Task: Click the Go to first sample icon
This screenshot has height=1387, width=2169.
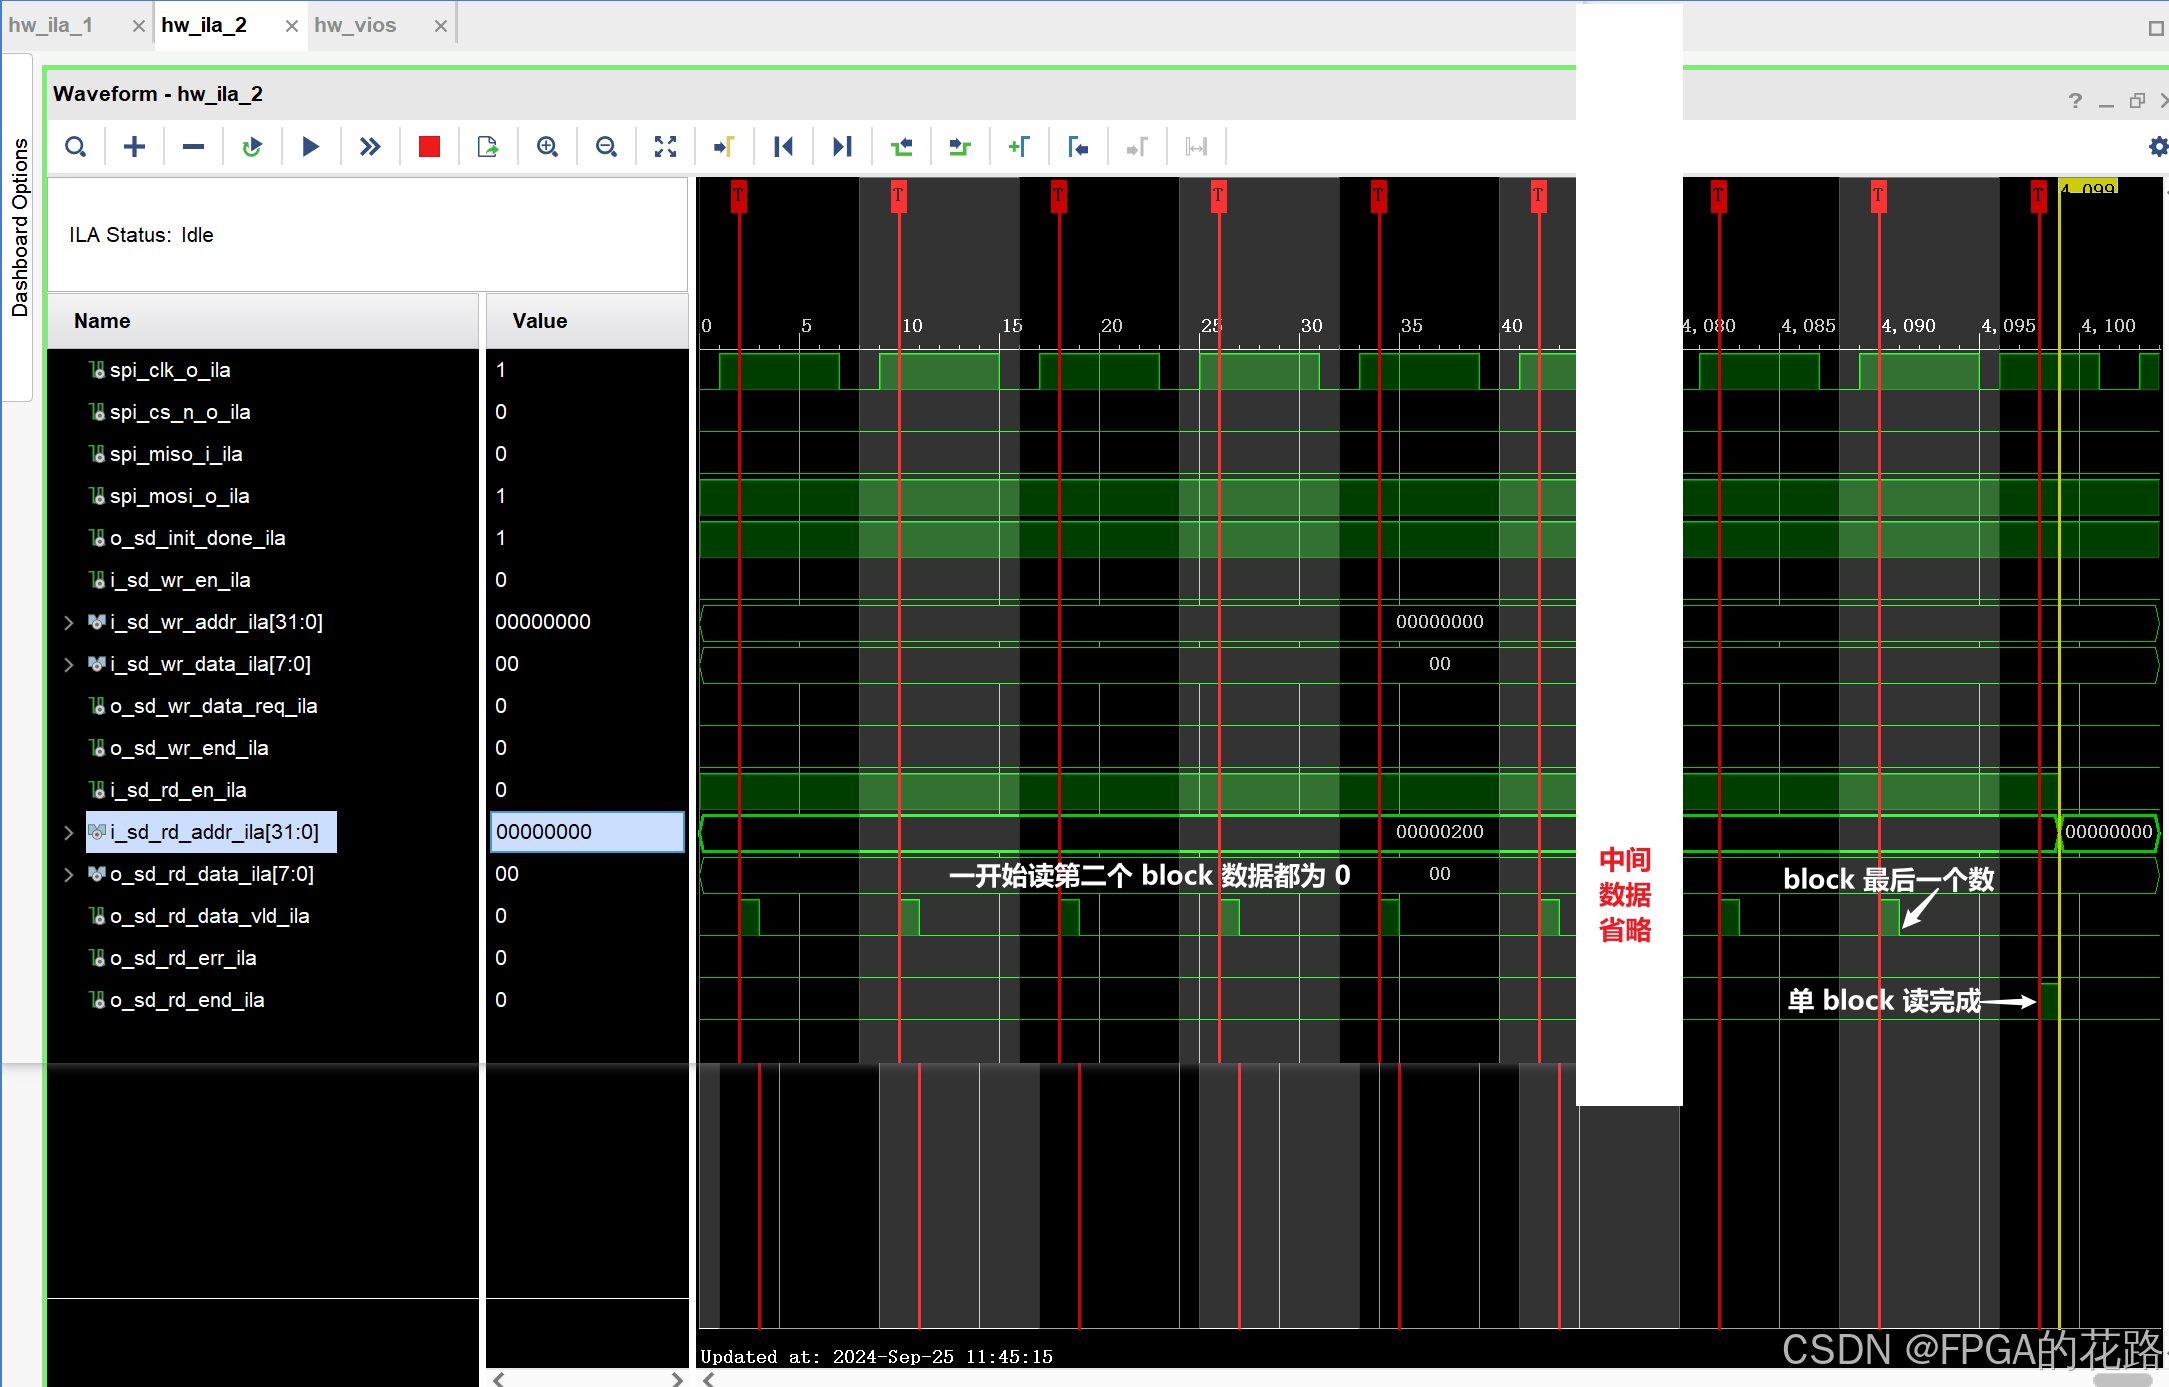Action: point(783,147)
